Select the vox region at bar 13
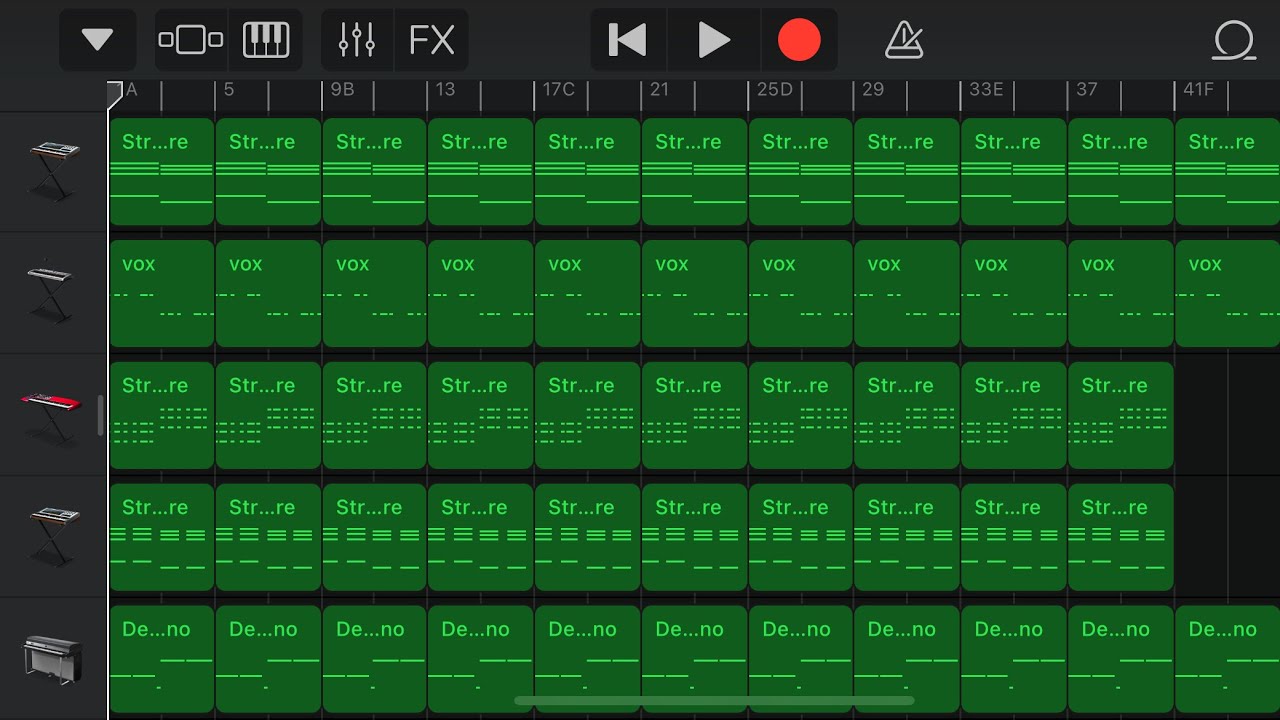The height and width of the screenshot is (720, 1280). click(x=480, y=294)
